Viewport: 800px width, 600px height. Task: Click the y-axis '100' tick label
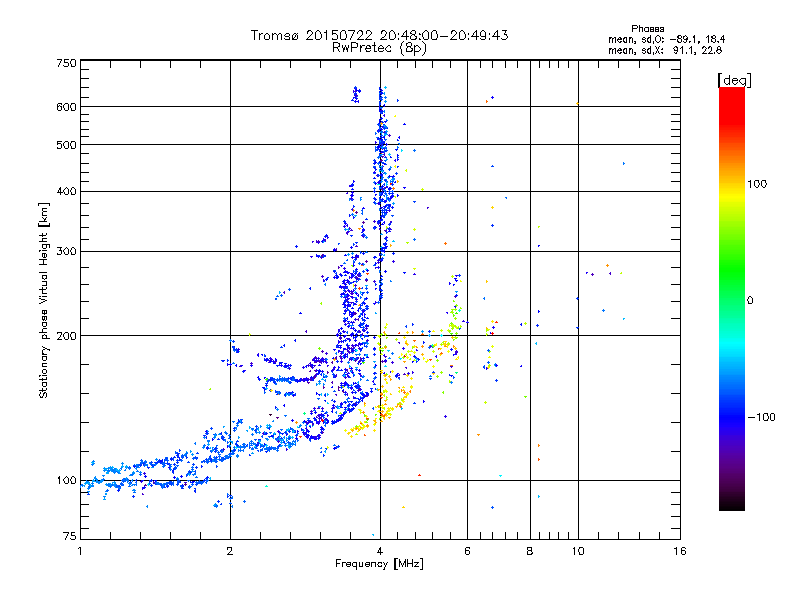click(66, 481)
